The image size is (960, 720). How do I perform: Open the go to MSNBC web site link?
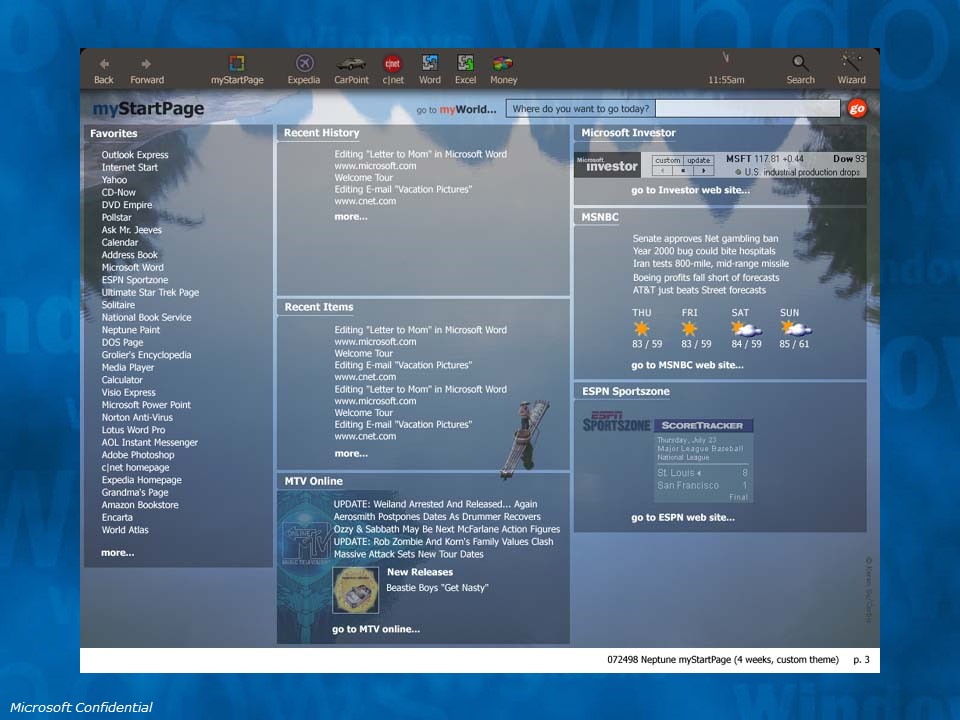pyautogui.click(x=687, y=365)
